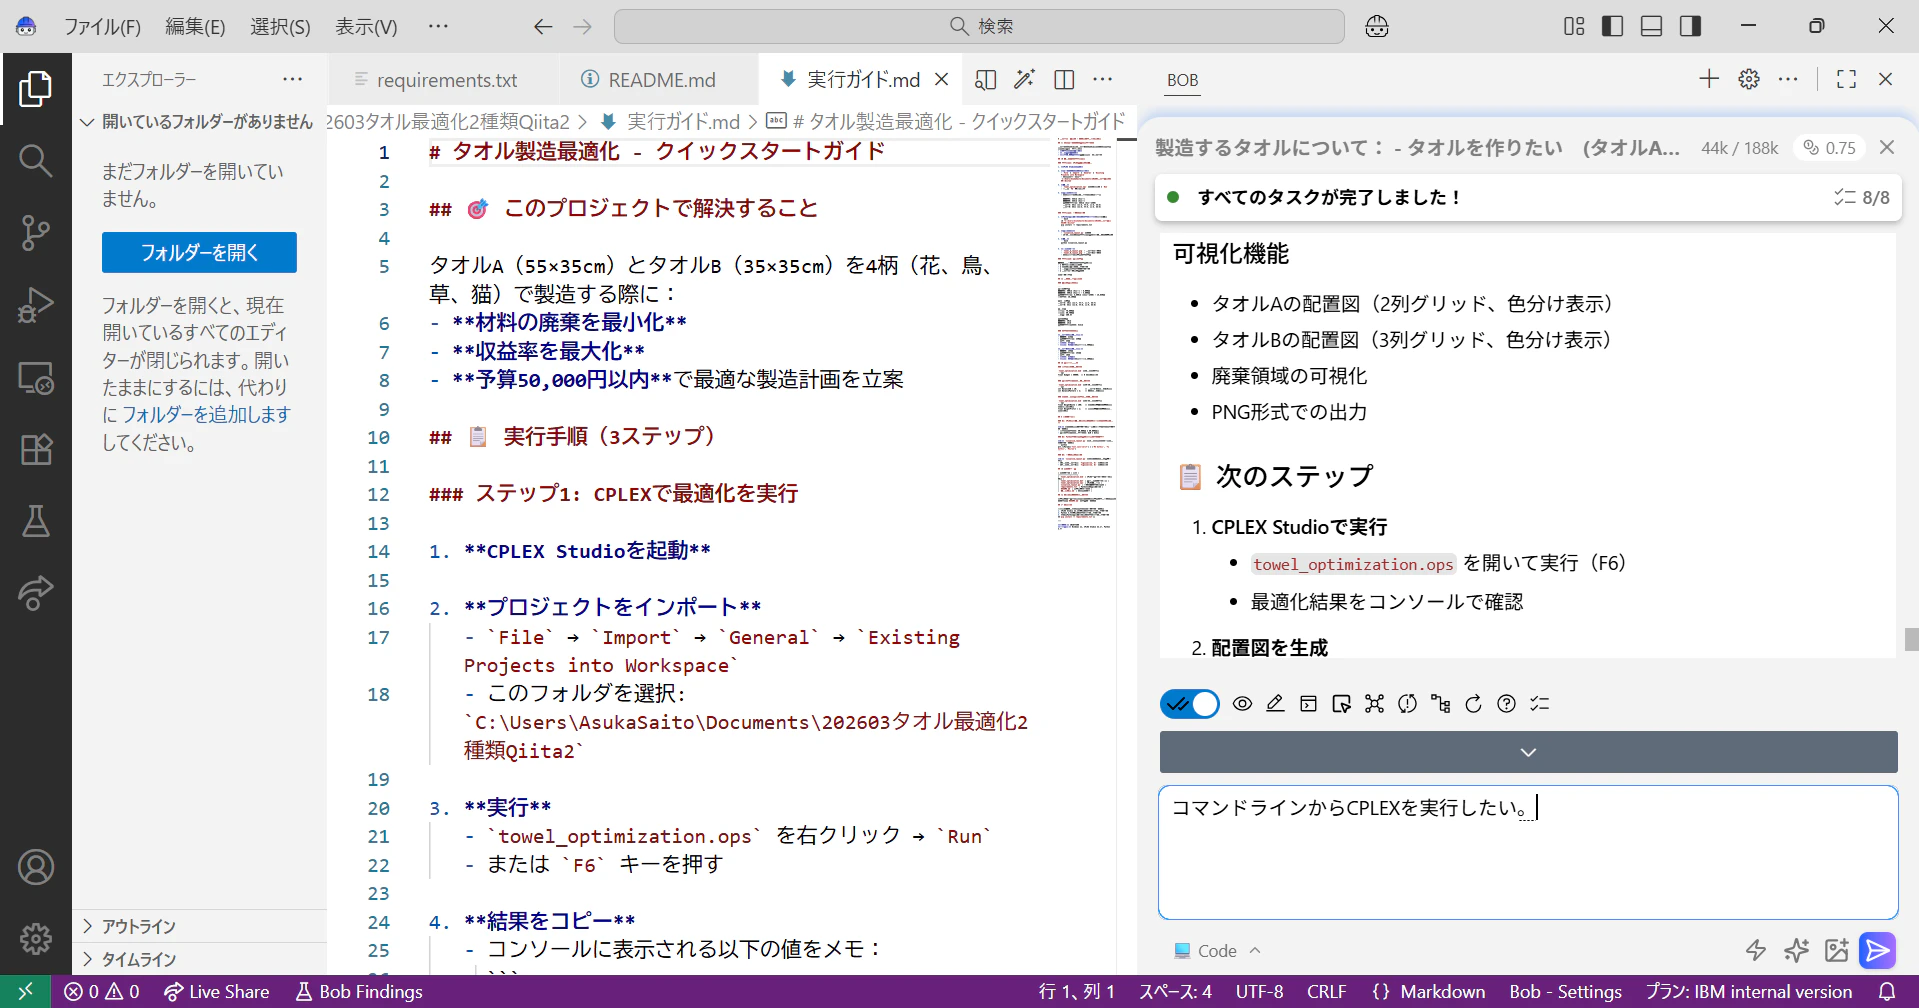Viewport: 1919px width, 1008px height.
Task: Open the Selection menu
Action: pos(280,26)
